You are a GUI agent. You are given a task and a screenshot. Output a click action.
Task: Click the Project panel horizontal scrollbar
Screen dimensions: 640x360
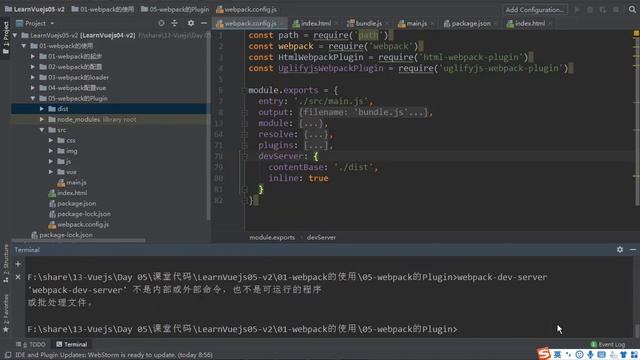[78, 240]
